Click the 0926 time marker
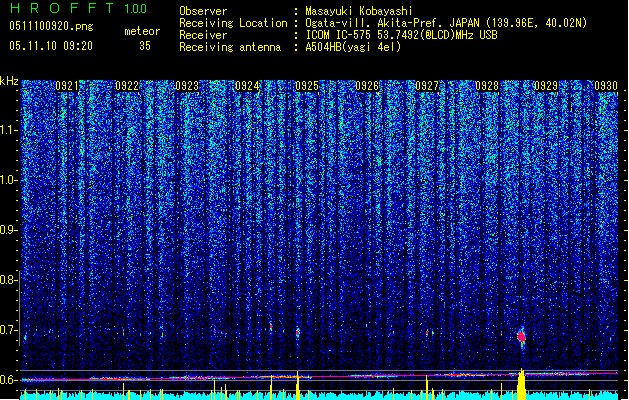 367,86
